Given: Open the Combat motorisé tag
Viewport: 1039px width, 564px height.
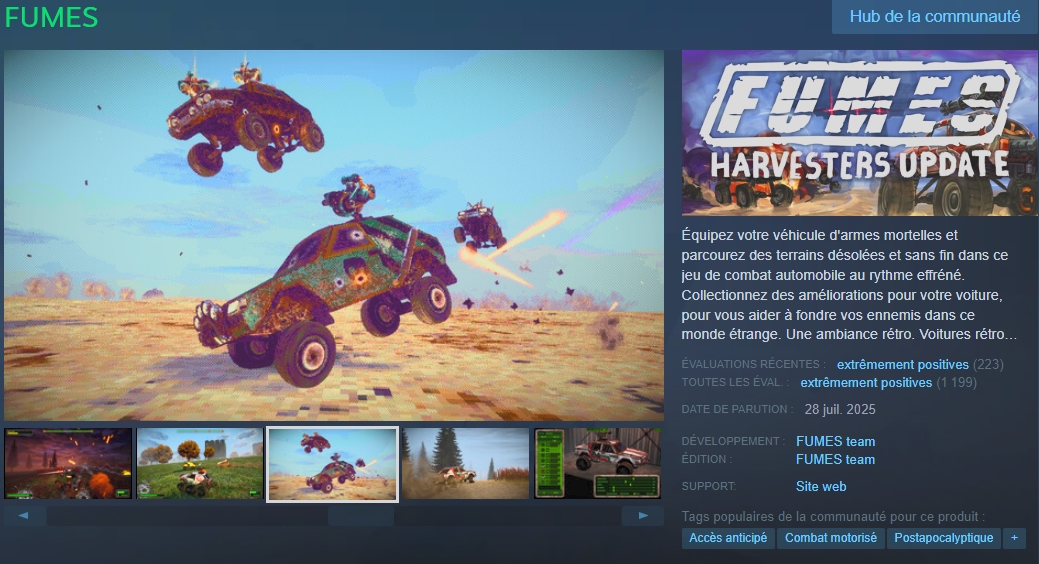Looking at the screenshot, I should (831, 537).
